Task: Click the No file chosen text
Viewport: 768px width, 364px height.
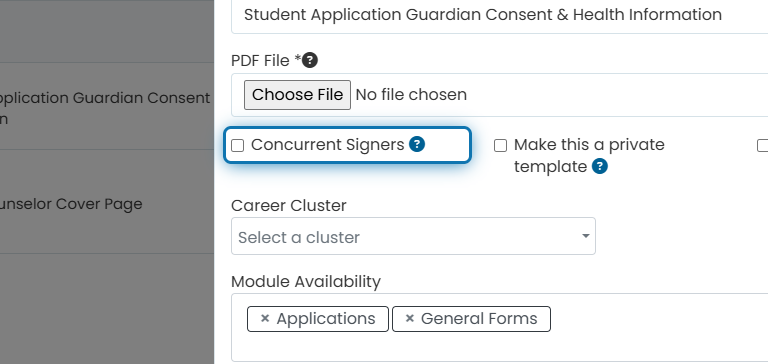Action: pos(411,95)
